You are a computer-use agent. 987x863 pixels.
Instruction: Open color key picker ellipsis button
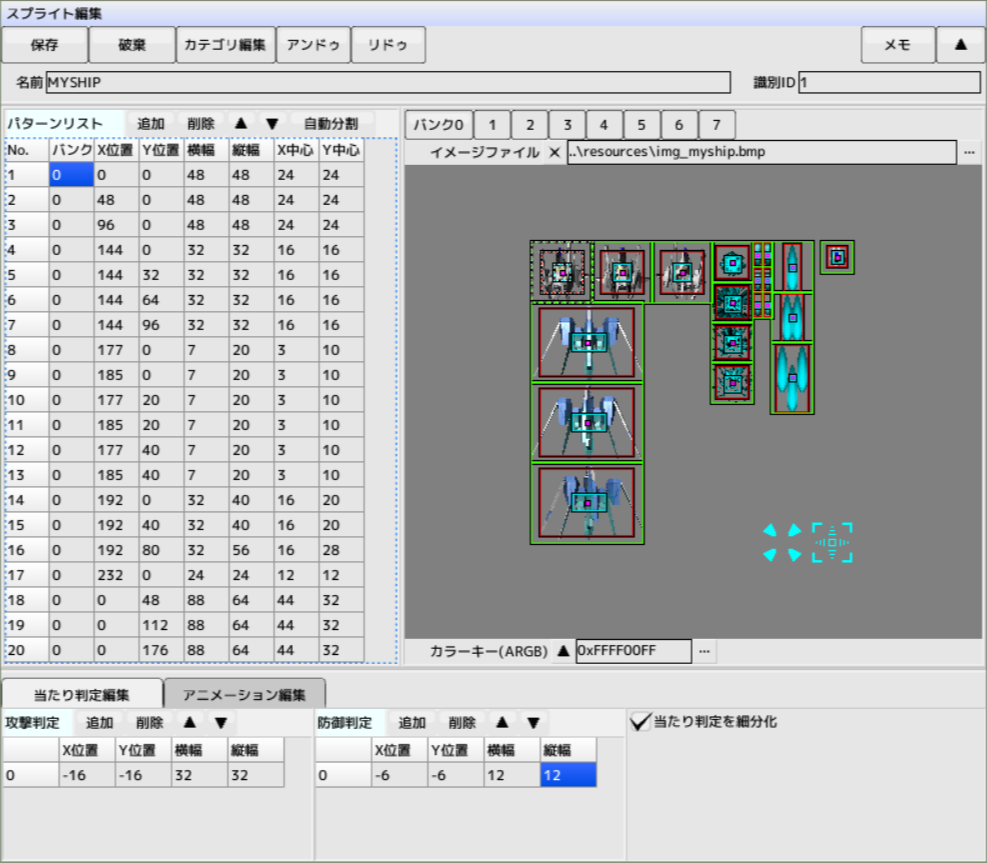705,651
